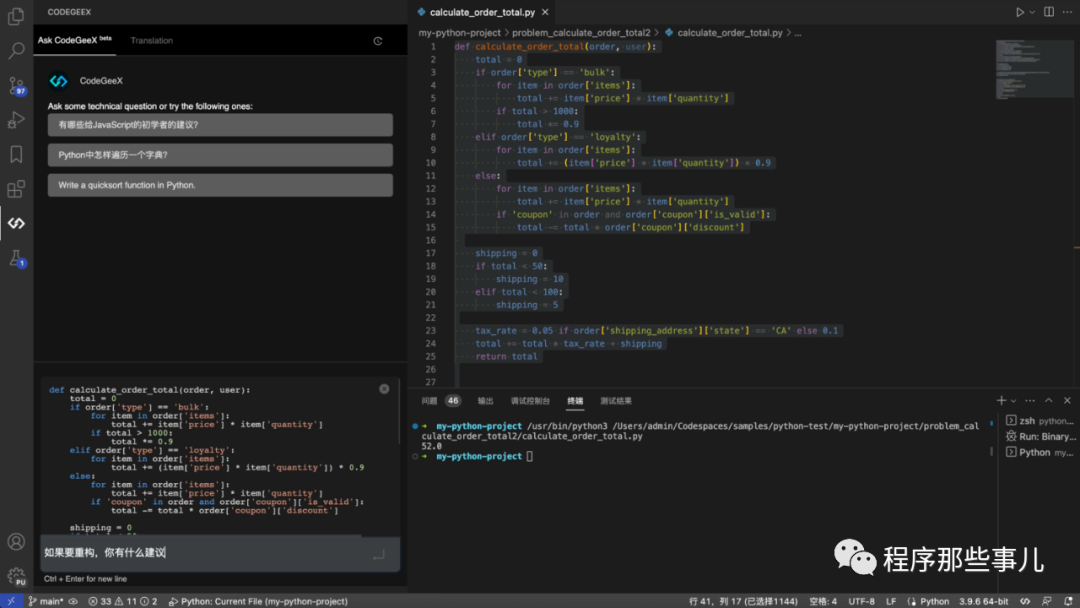Open the terminal launch profile chevron dropdown
The image size is (1080, 608).
[x=1013, y=400]
